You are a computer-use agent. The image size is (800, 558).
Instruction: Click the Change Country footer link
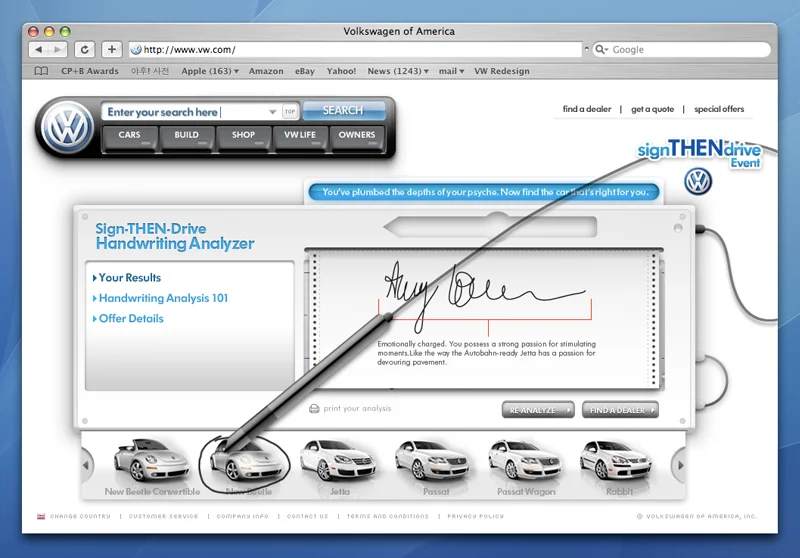tap(80, 516)
